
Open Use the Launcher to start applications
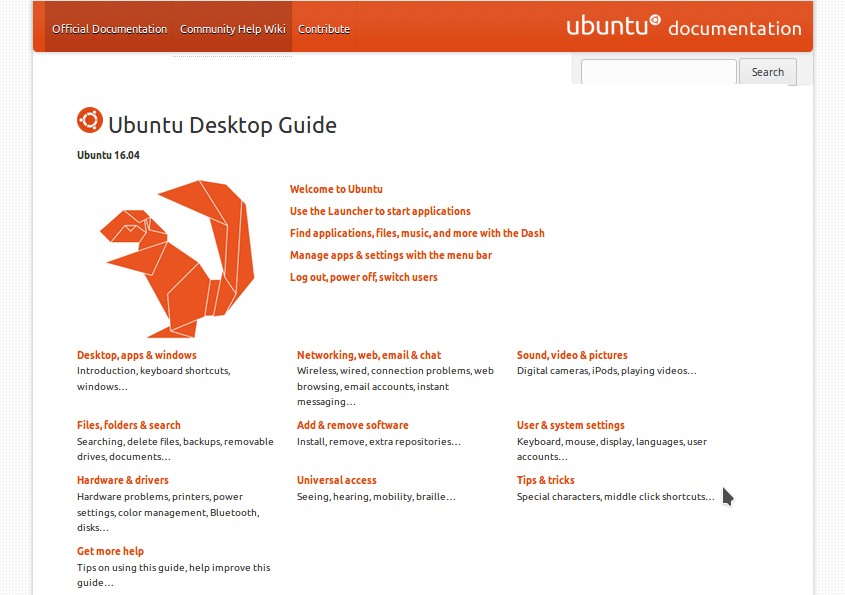[x=380, y=211]
